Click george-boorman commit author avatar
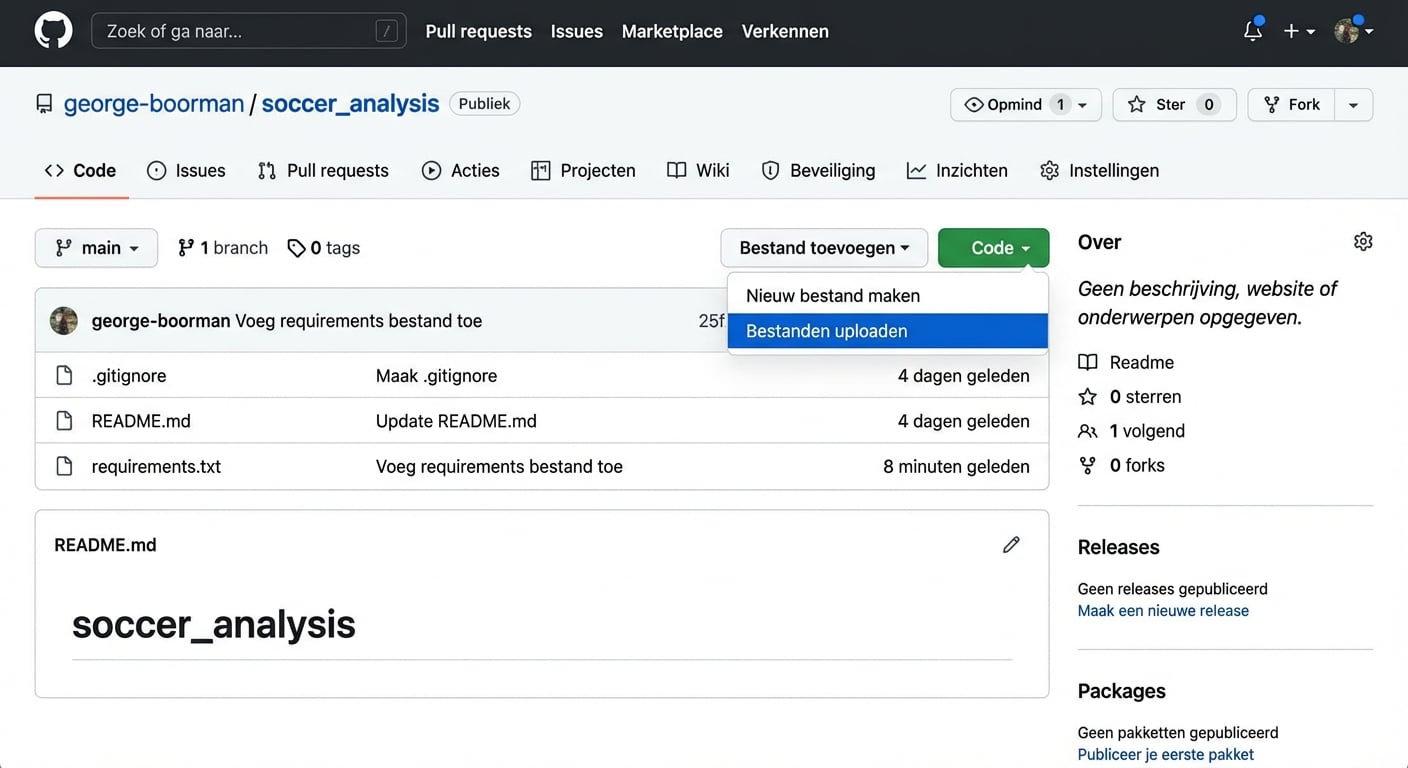Screen dimensions: 1408x768 click(64, 321)
